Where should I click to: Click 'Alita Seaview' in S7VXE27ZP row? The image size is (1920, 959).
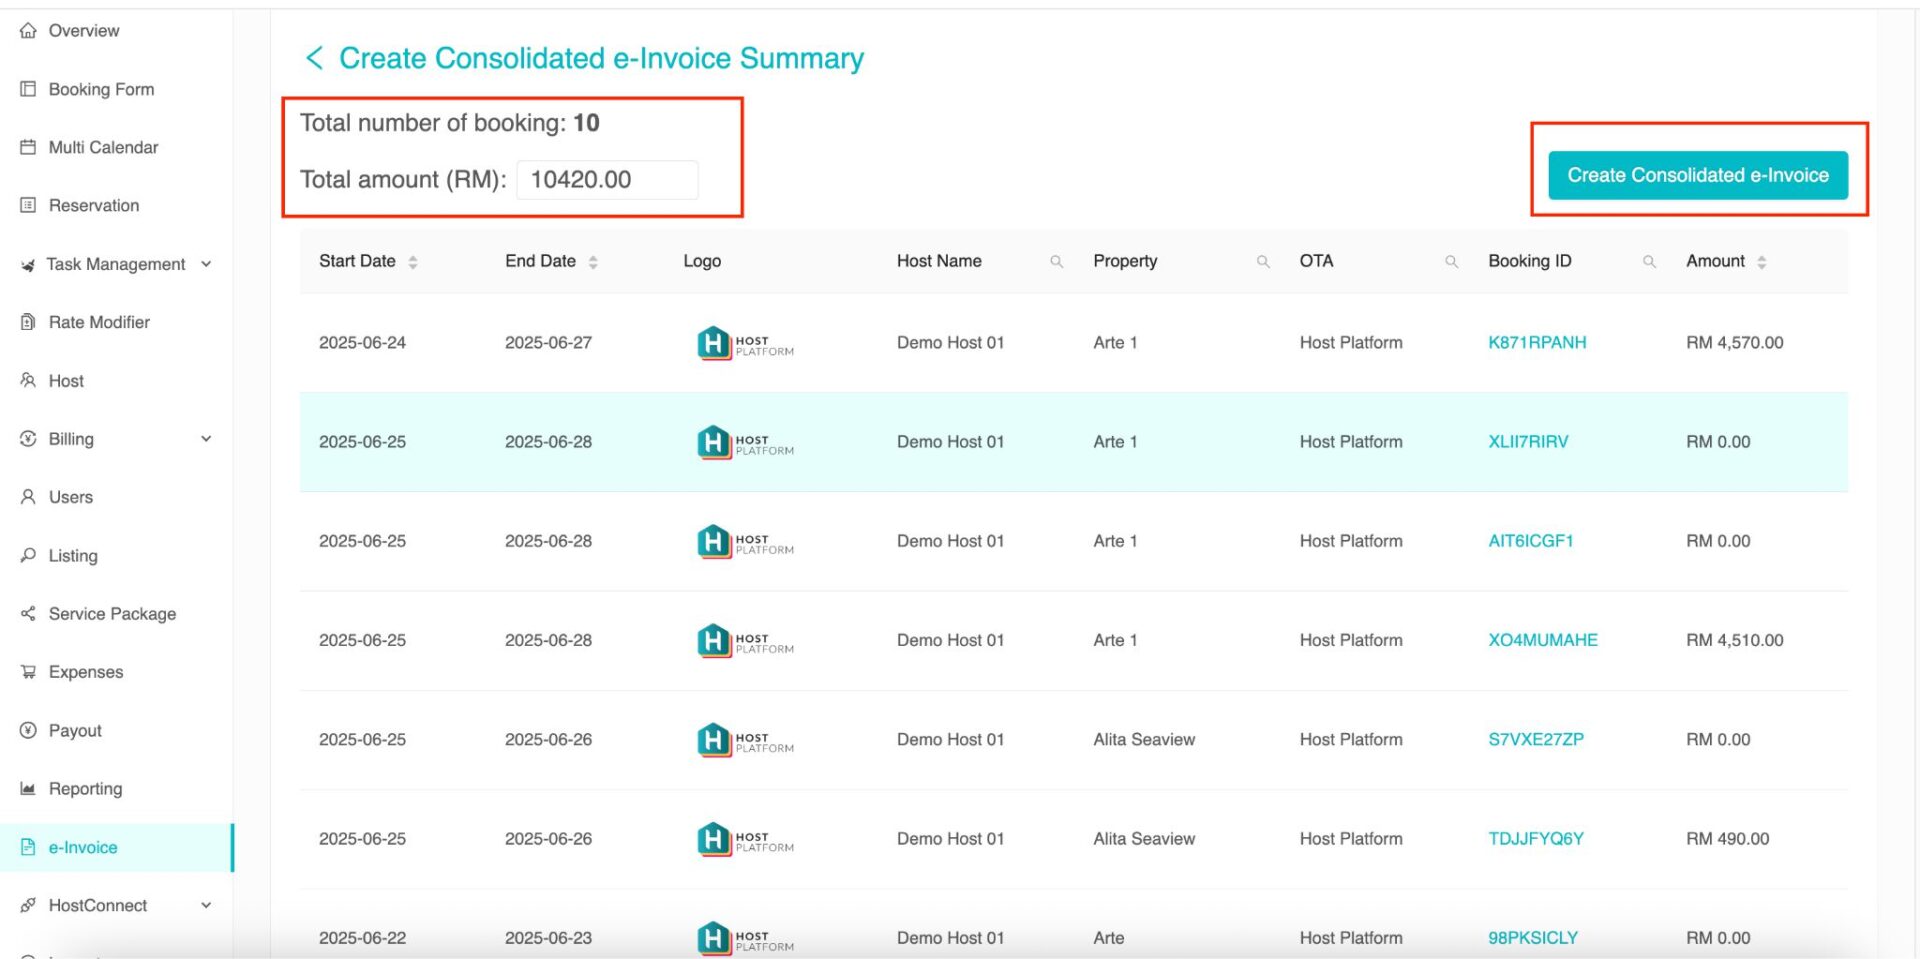(1144, 739)
